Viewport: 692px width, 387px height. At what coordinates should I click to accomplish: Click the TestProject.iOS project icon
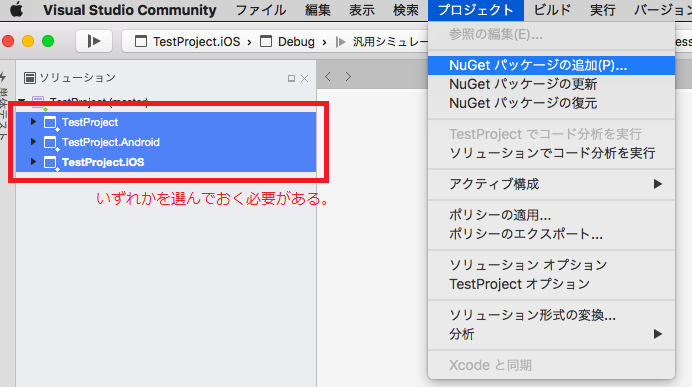click(x=50, y=162)
